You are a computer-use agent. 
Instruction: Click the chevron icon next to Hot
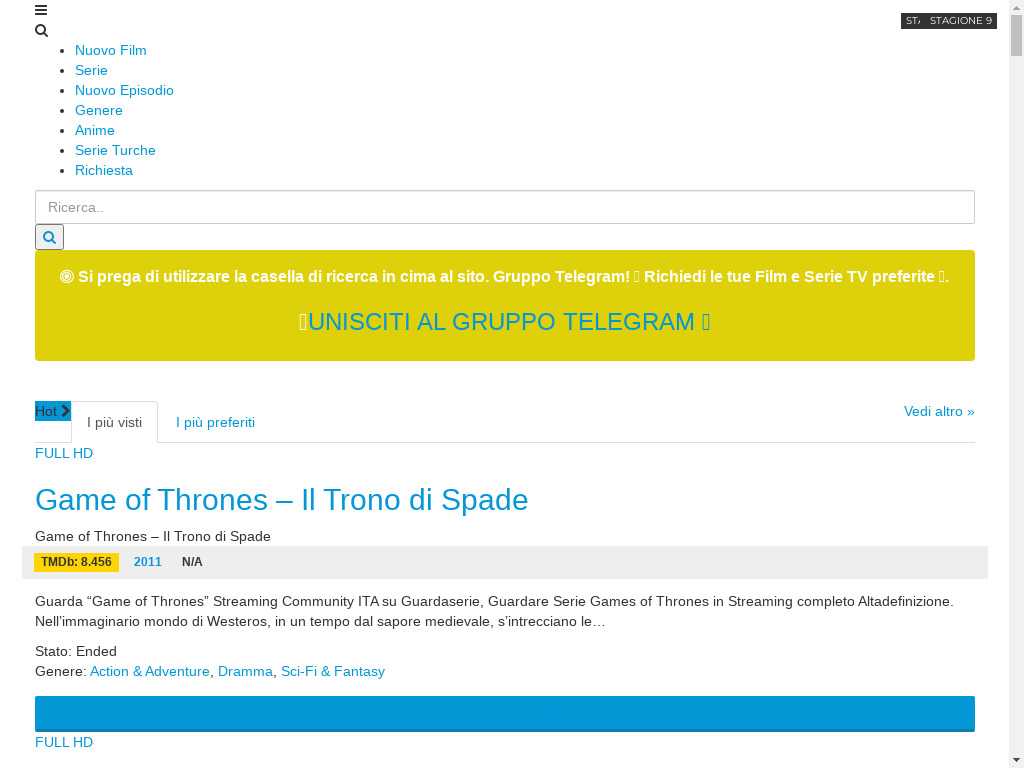click(65, 411)
